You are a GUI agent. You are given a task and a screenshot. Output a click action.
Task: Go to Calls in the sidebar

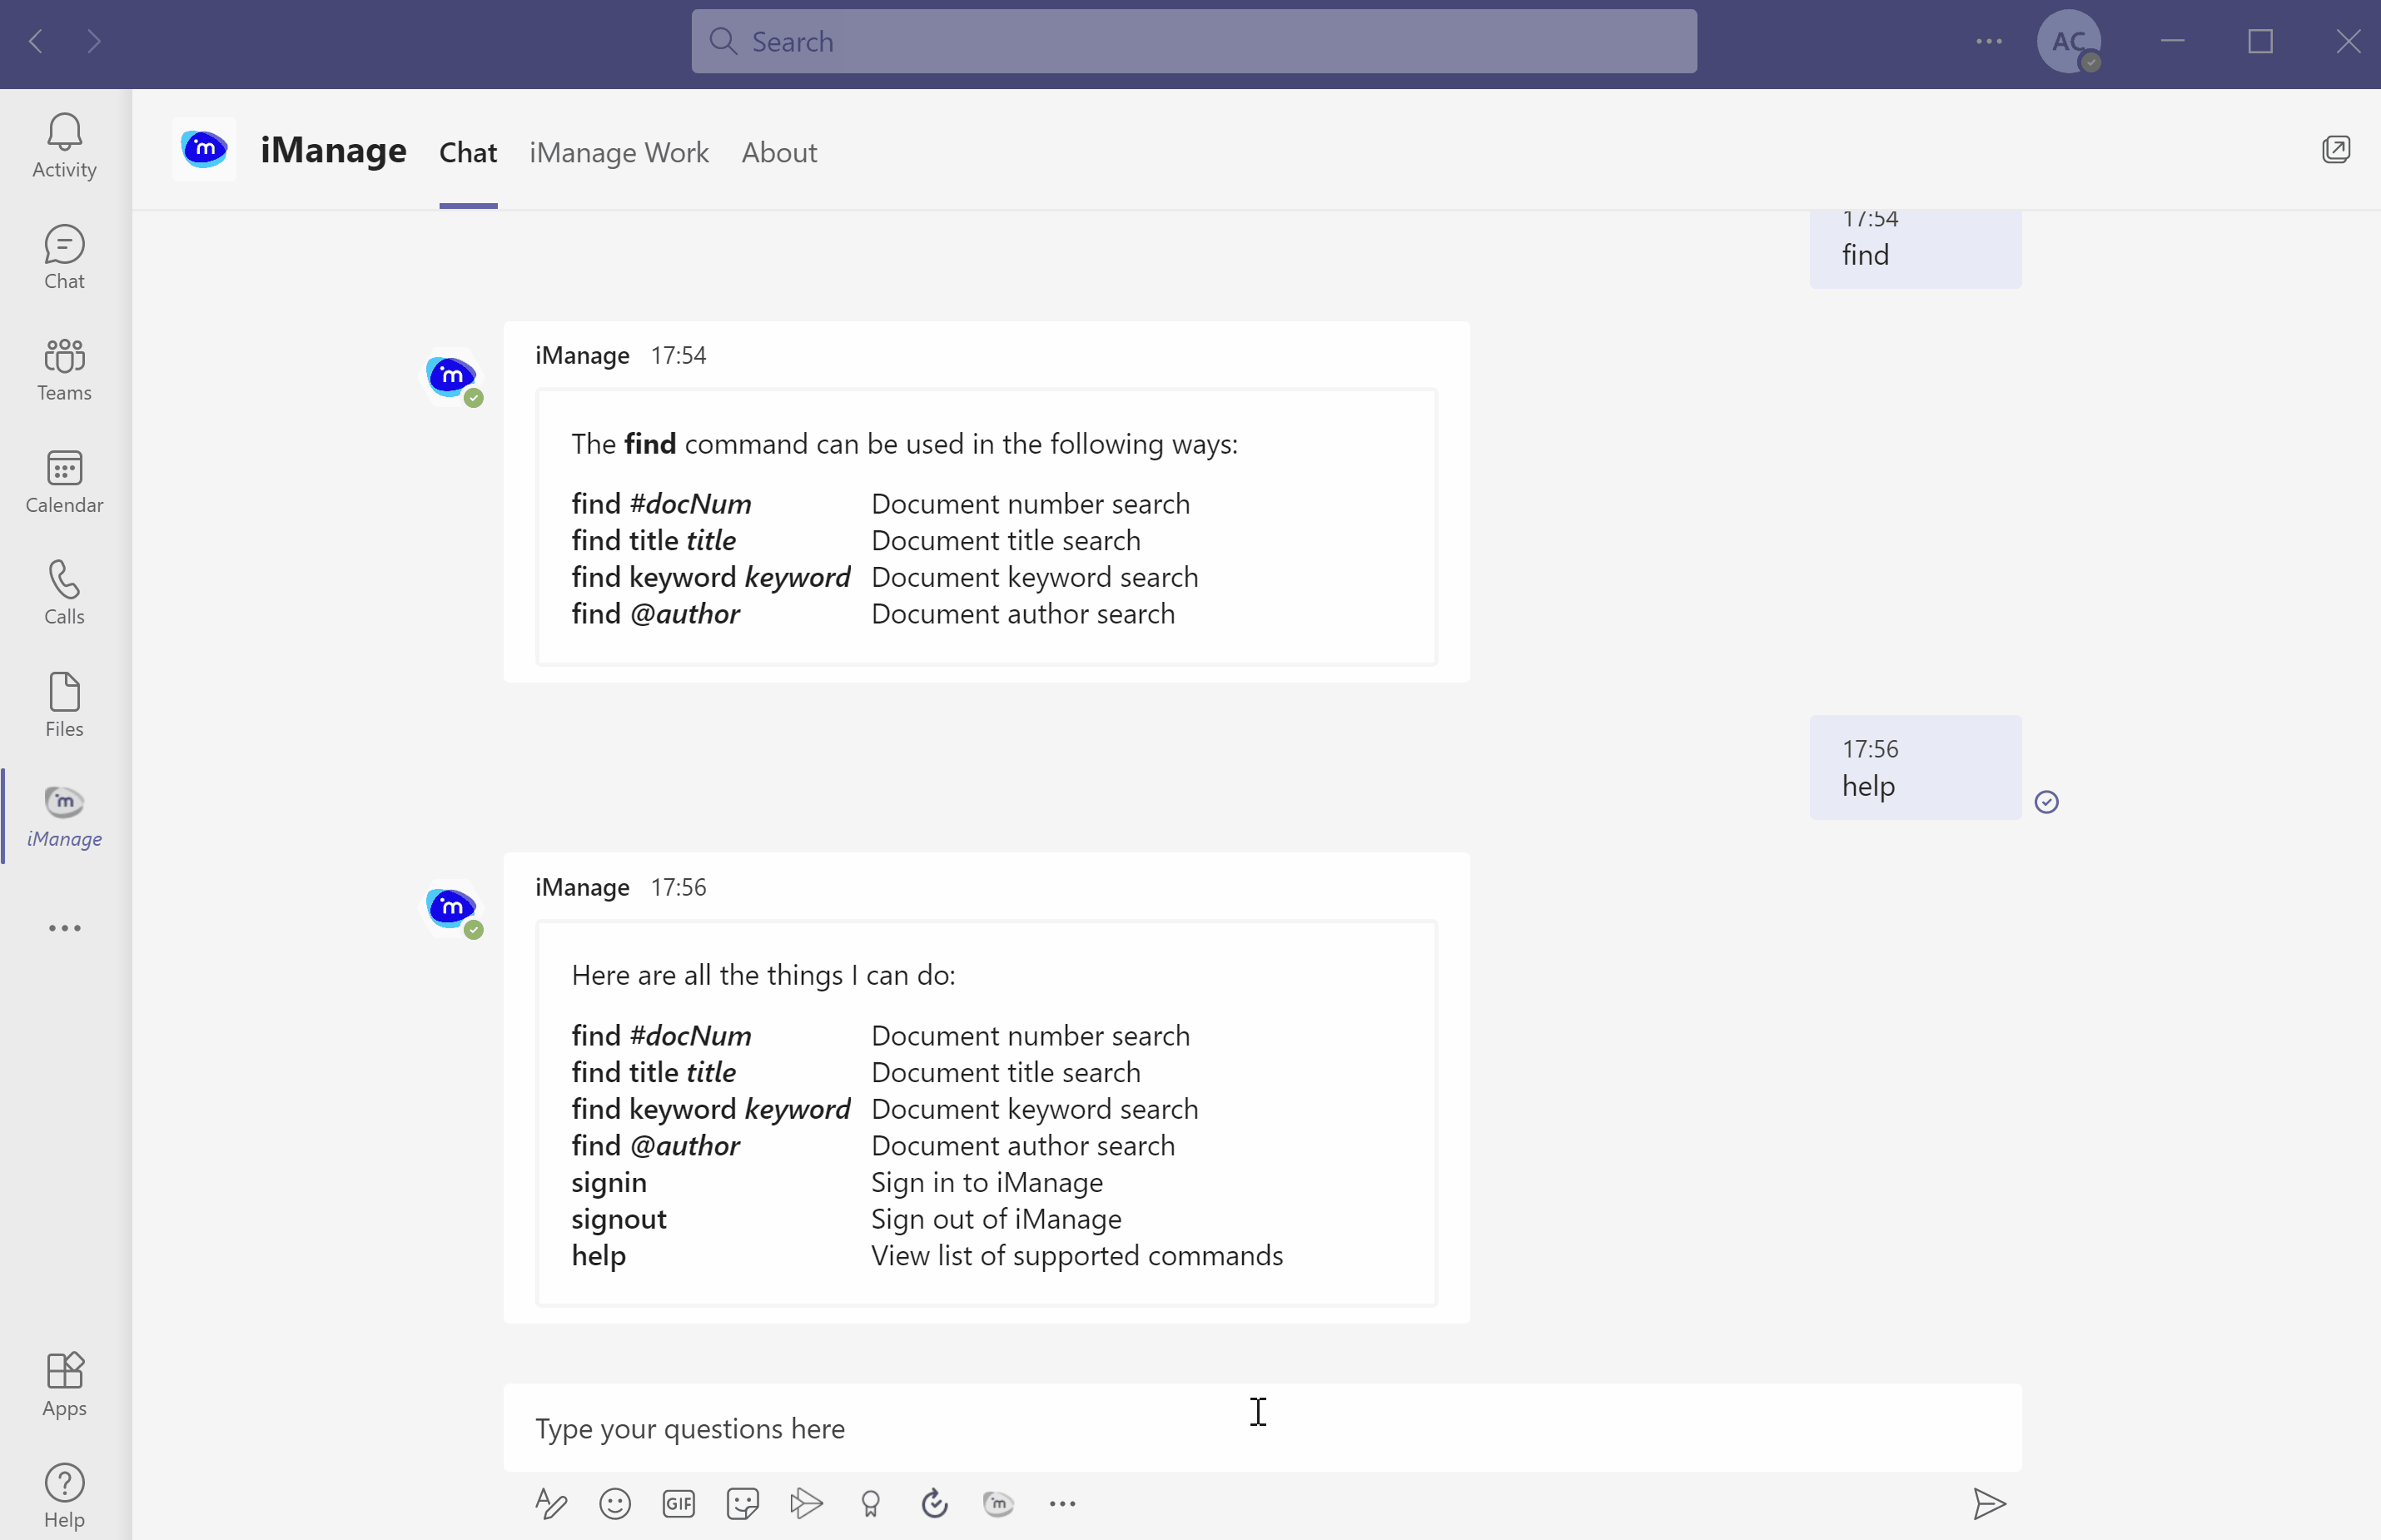click(x=64, y=593)
